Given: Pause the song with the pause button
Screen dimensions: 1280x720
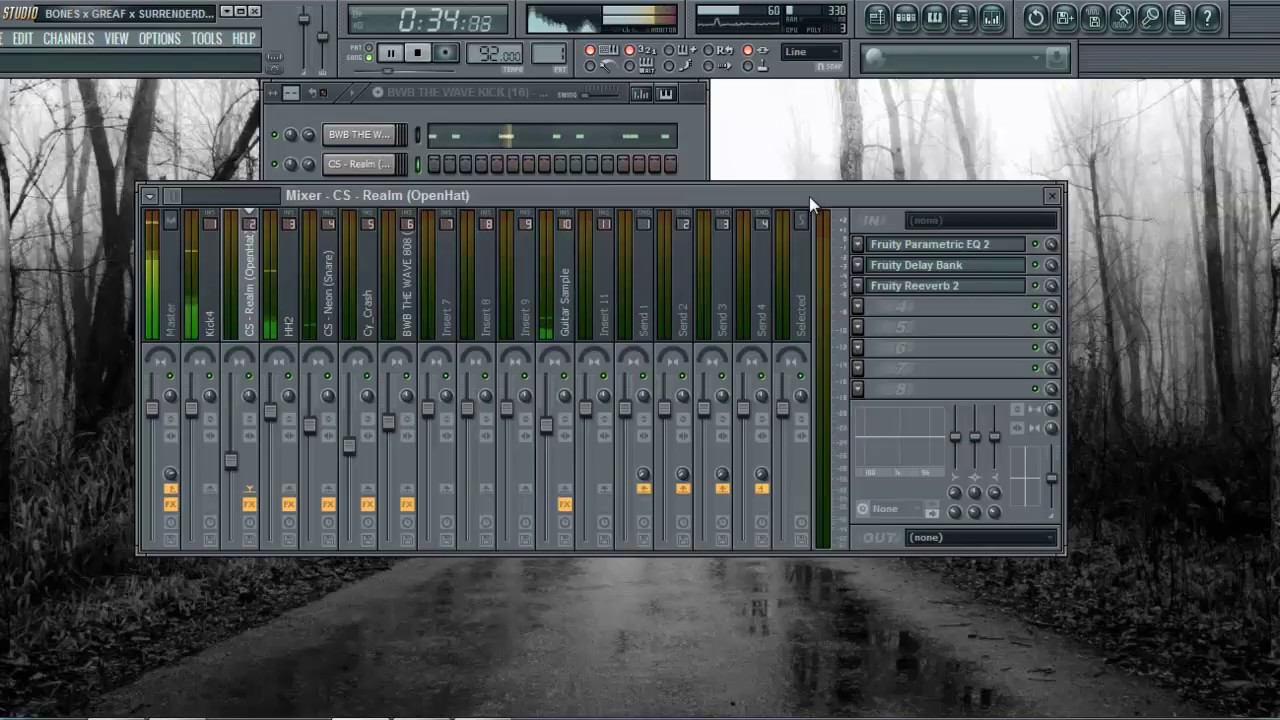Looking at the screenshot, I should pos(391,53).
